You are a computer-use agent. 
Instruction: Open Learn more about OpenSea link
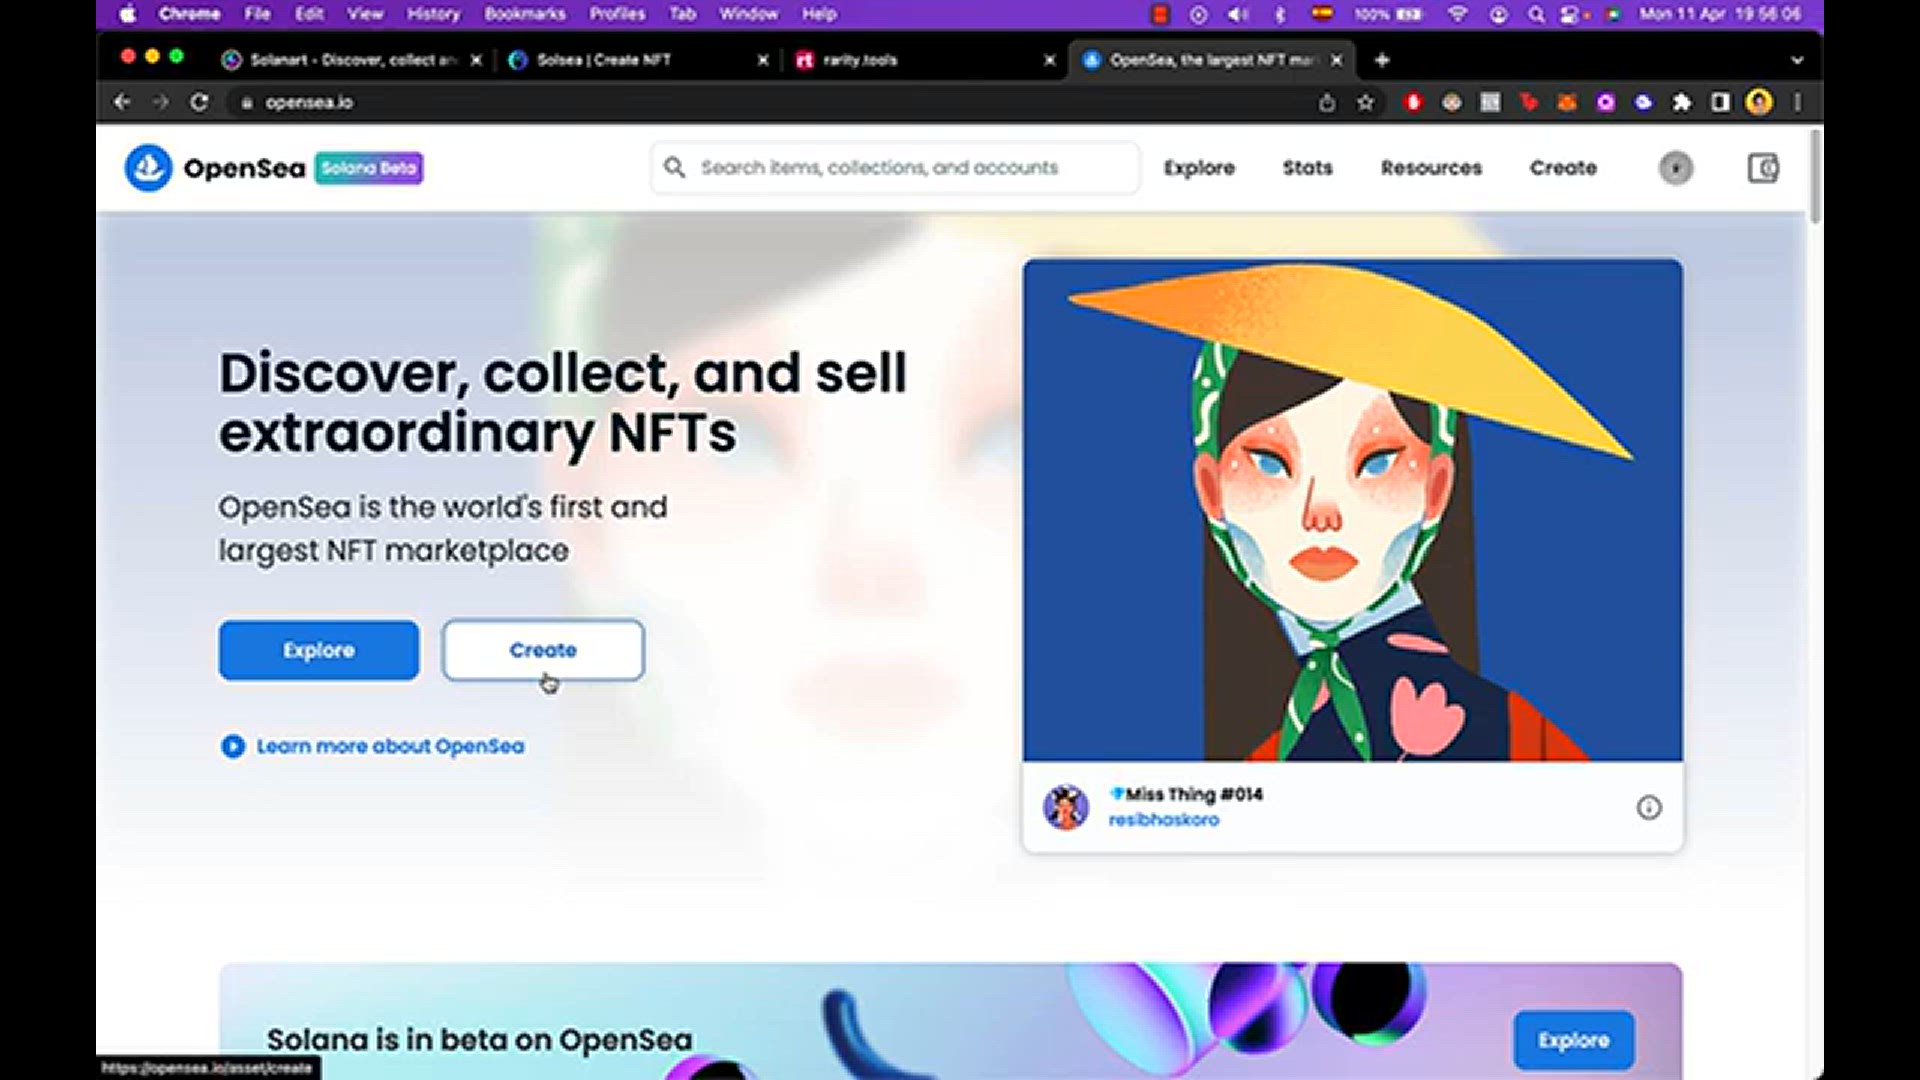coord(390,746)
